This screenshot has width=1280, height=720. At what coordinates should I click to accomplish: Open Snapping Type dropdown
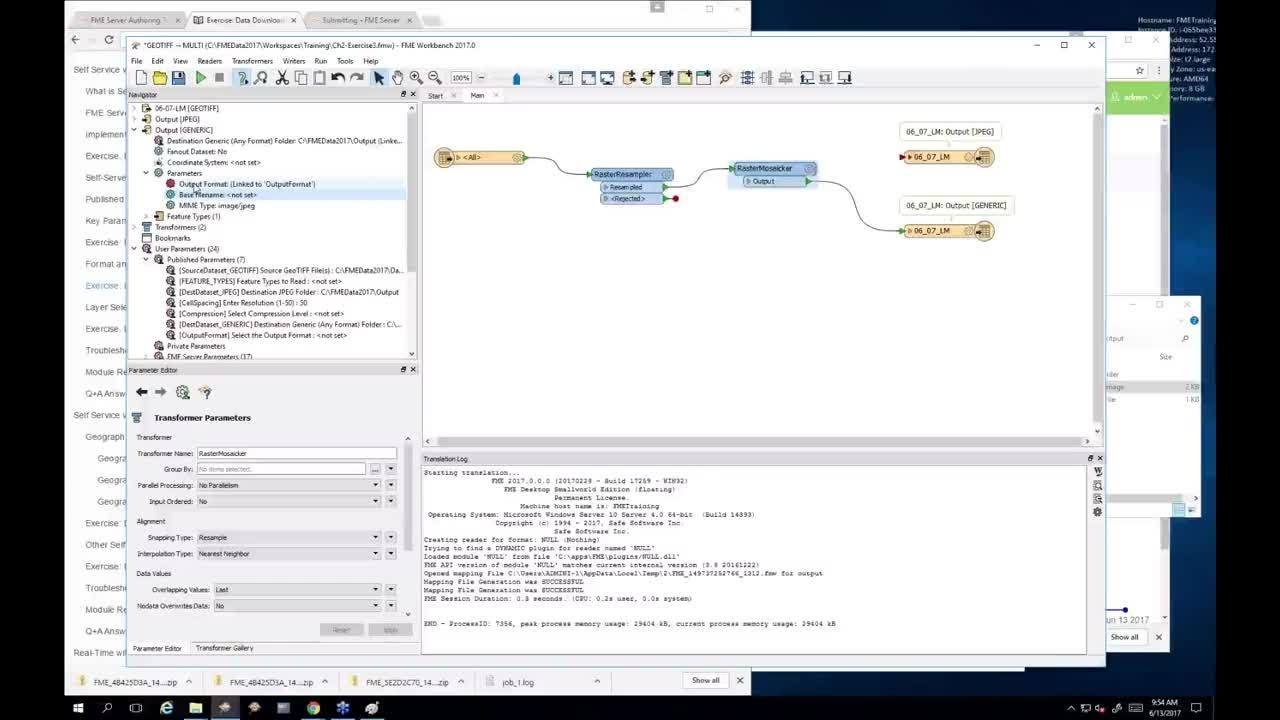289,537
